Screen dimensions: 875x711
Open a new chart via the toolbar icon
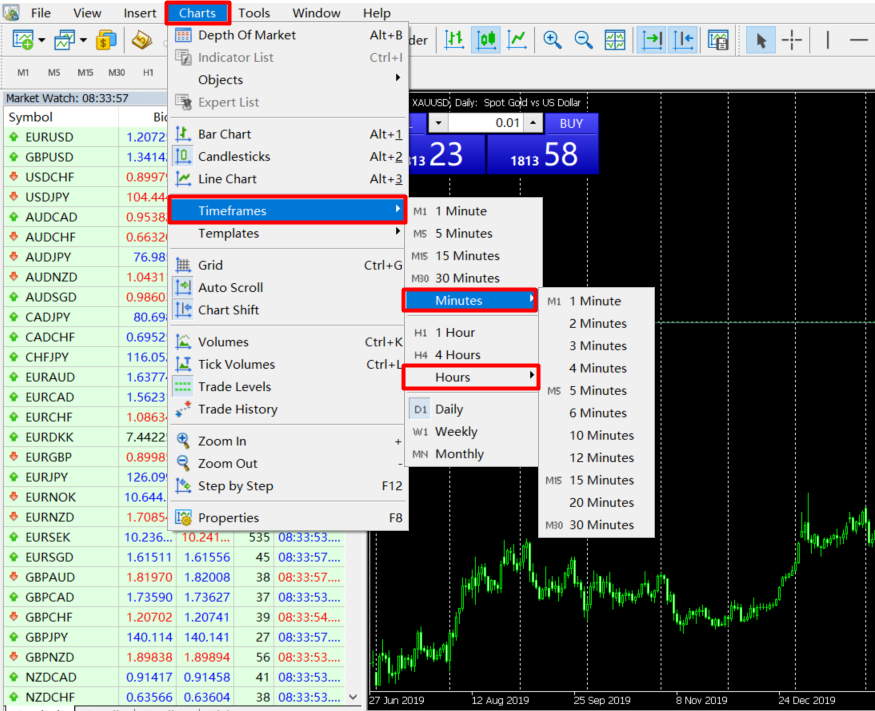pyautogui.click(x=23, y=41)
